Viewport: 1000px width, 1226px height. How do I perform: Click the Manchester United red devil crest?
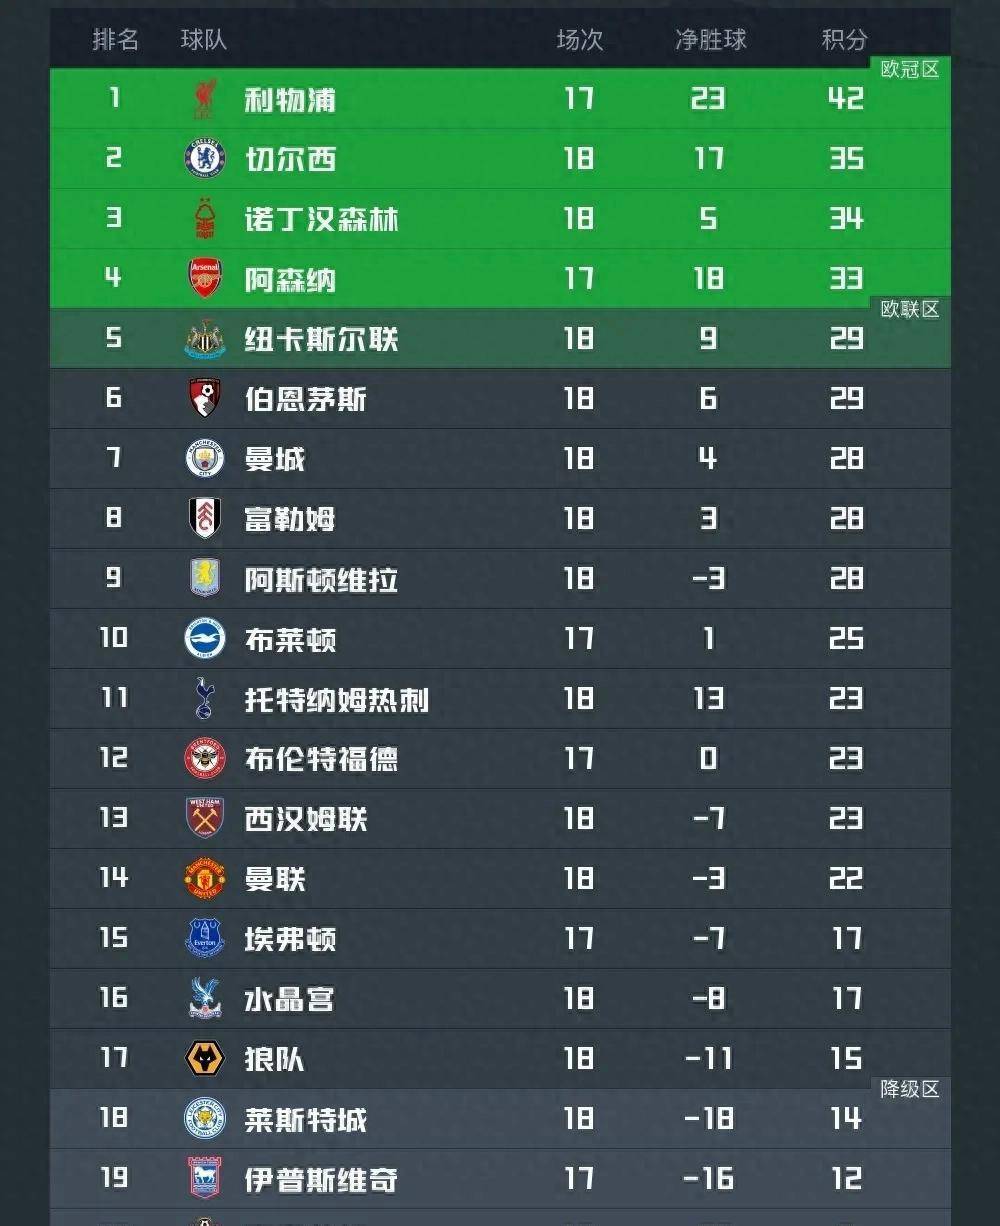coord(202,880)
